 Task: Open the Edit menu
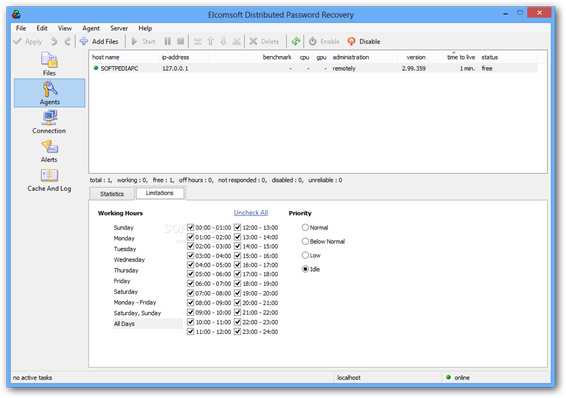[42, 28]
